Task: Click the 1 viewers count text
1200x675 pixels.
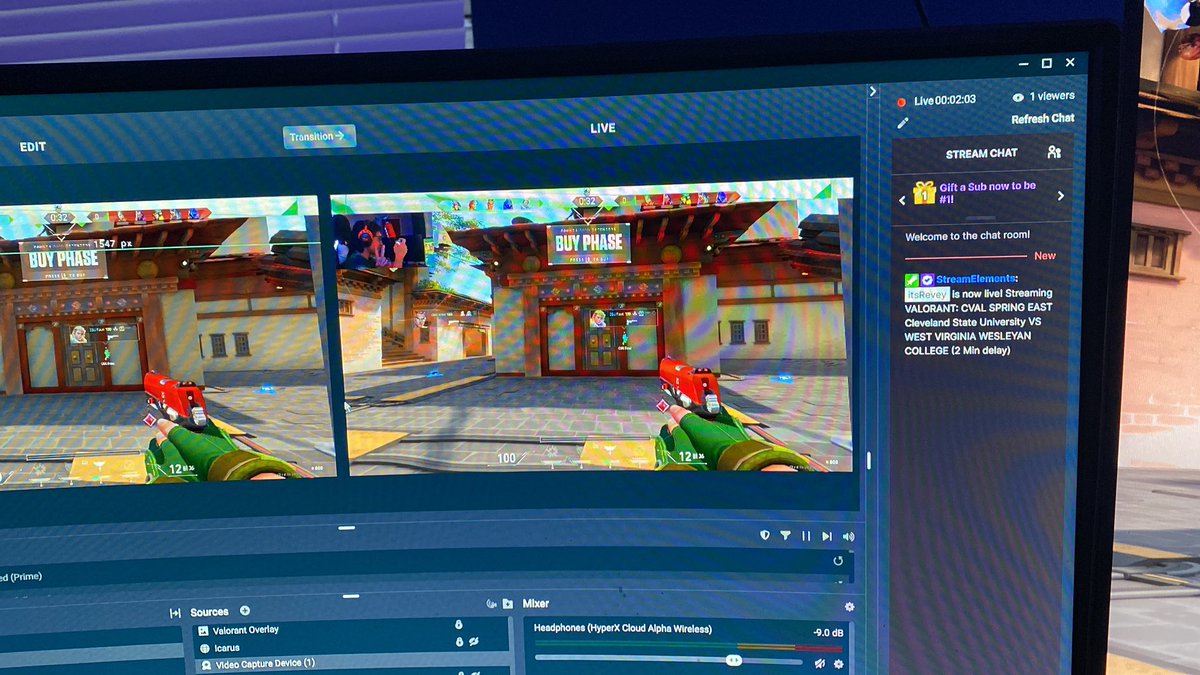Action: pyautogui.click(x=1053, y=96)
